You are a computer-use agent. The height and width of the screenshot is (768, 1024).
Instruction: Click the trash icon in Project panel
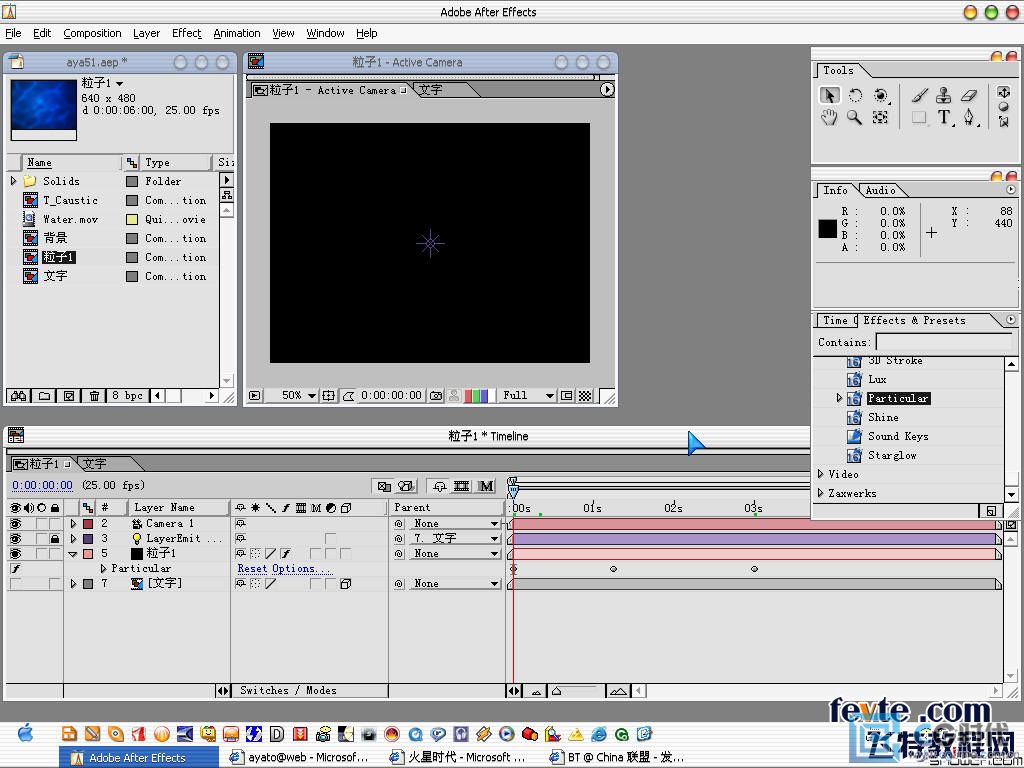(95, 396)
